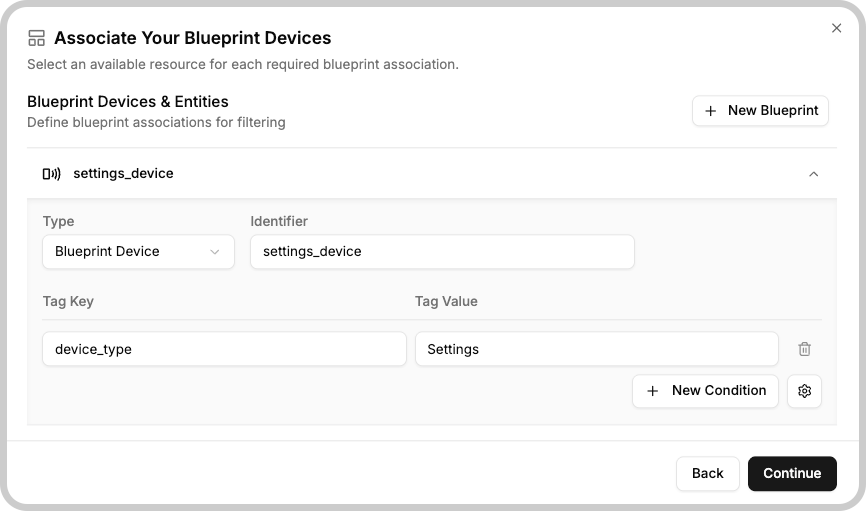The height and width of the screenshot is (511, 866).
Task: Open condition settings via the gear icon
Action: pyautogui.click(x=804, y=391)
